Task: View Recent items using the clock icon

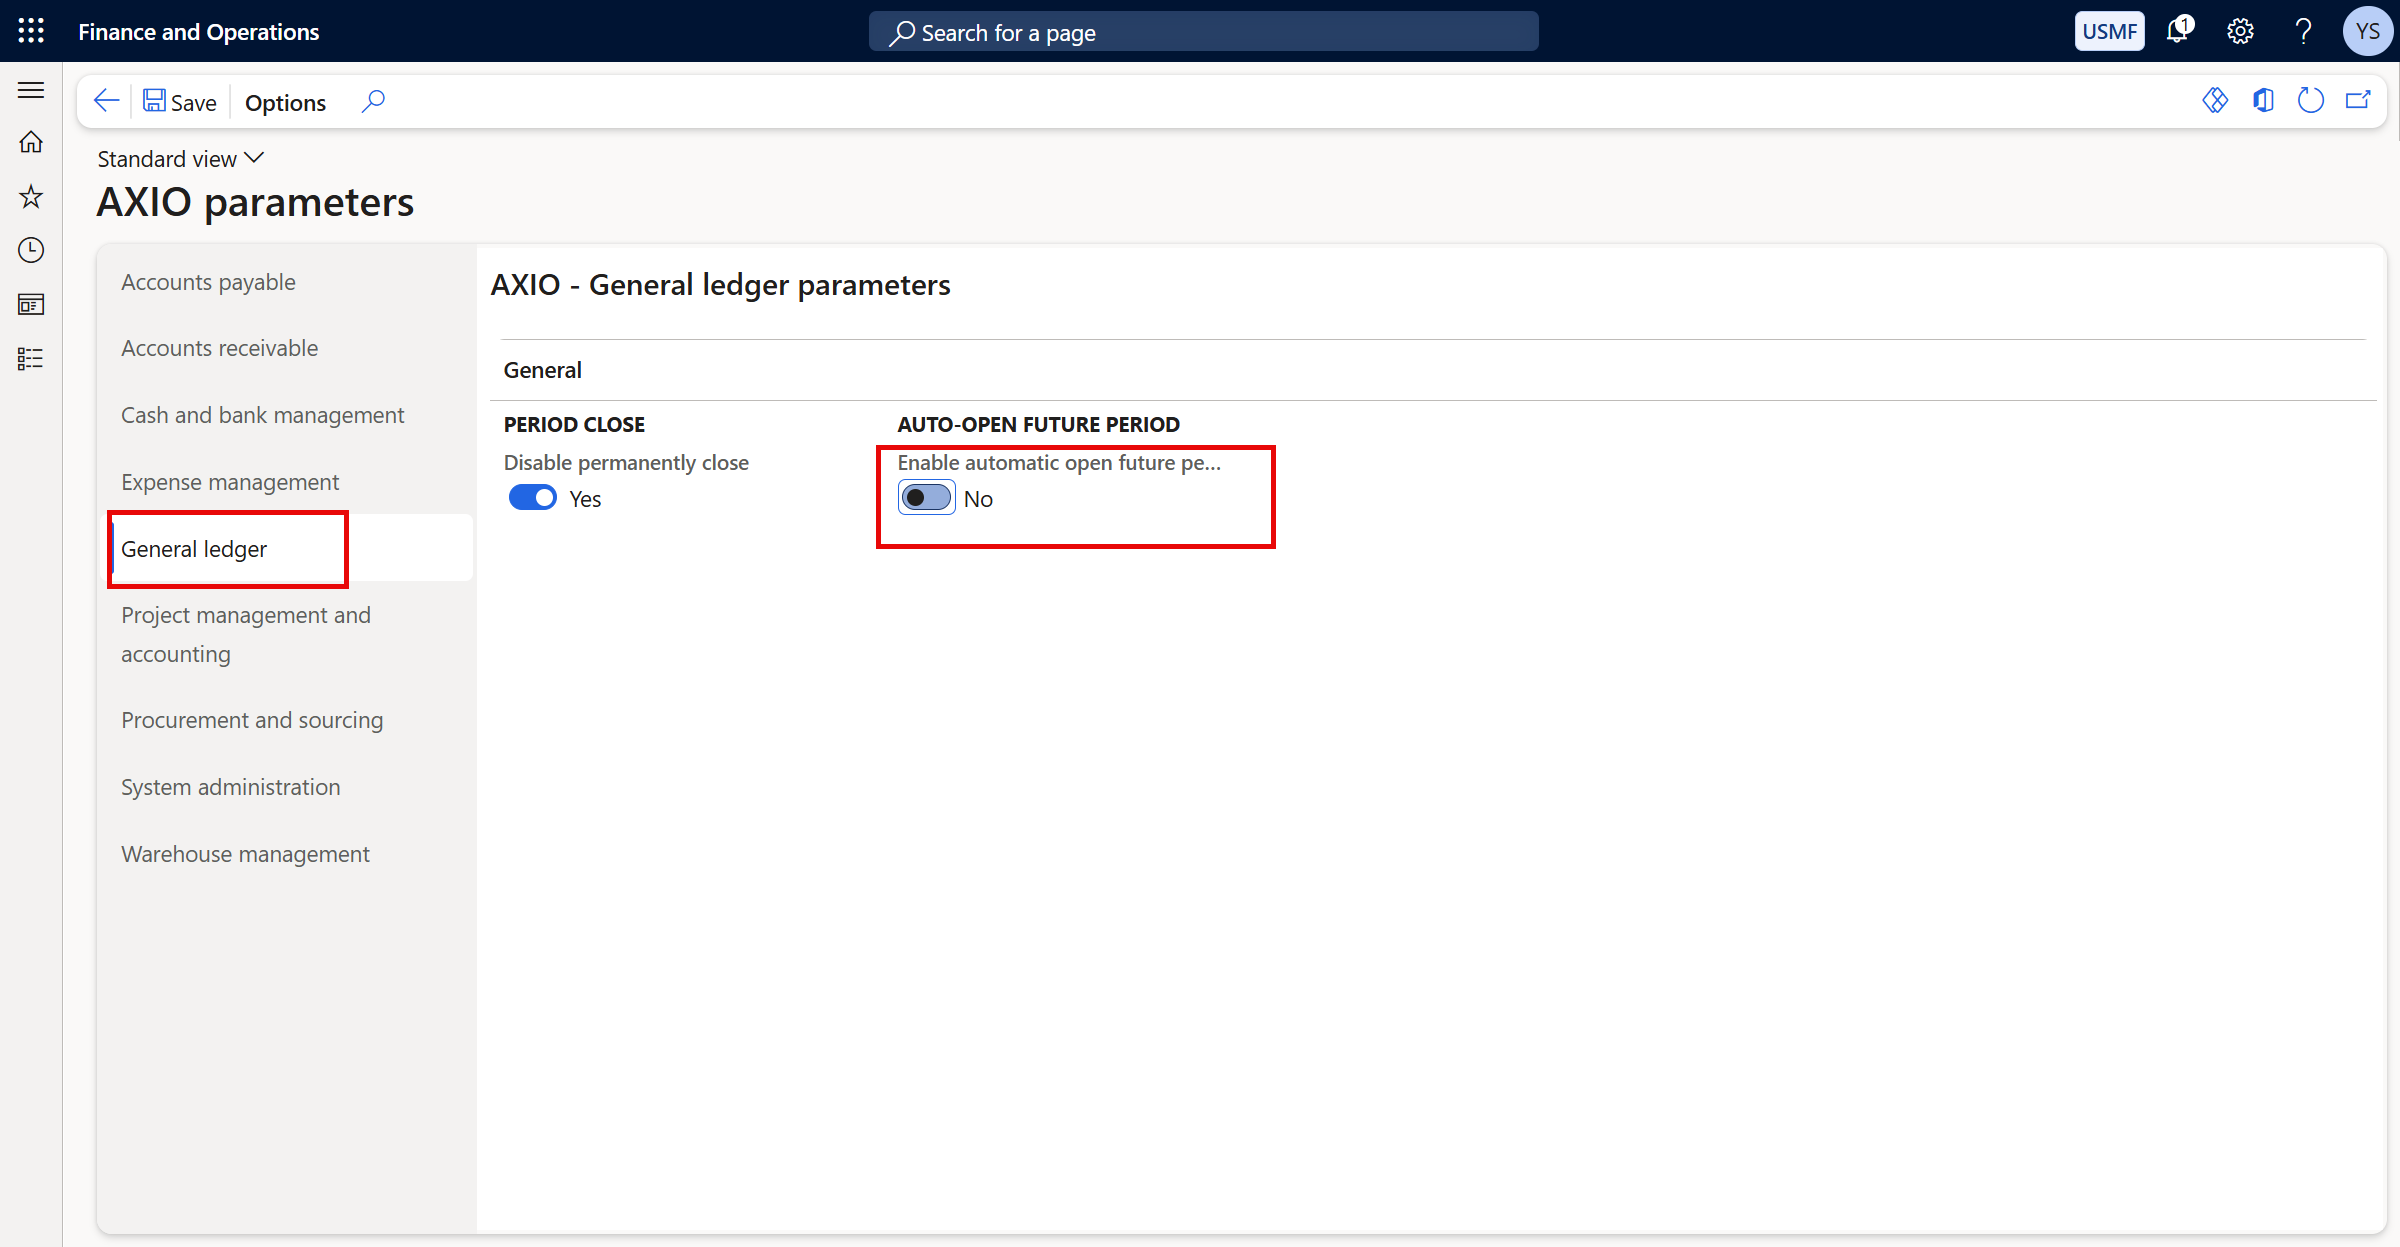Action: (31, 251)
